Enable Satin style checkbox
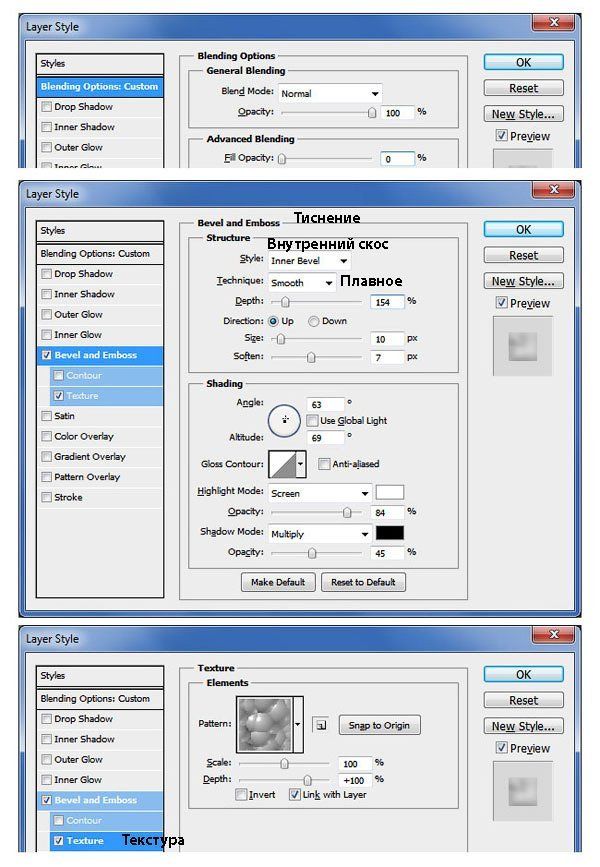This screenshot has height=867, width=600. [47, 416]
